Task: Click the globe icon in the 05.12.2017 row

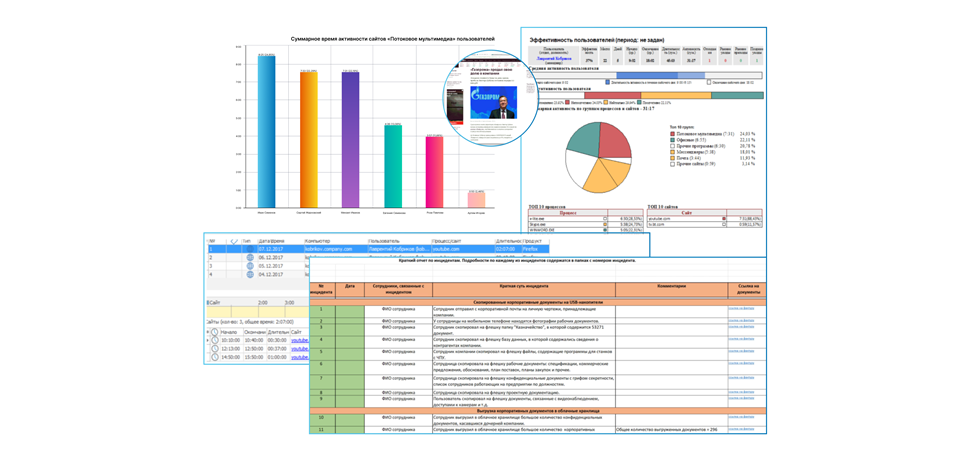Action: (x=250, y=266)
